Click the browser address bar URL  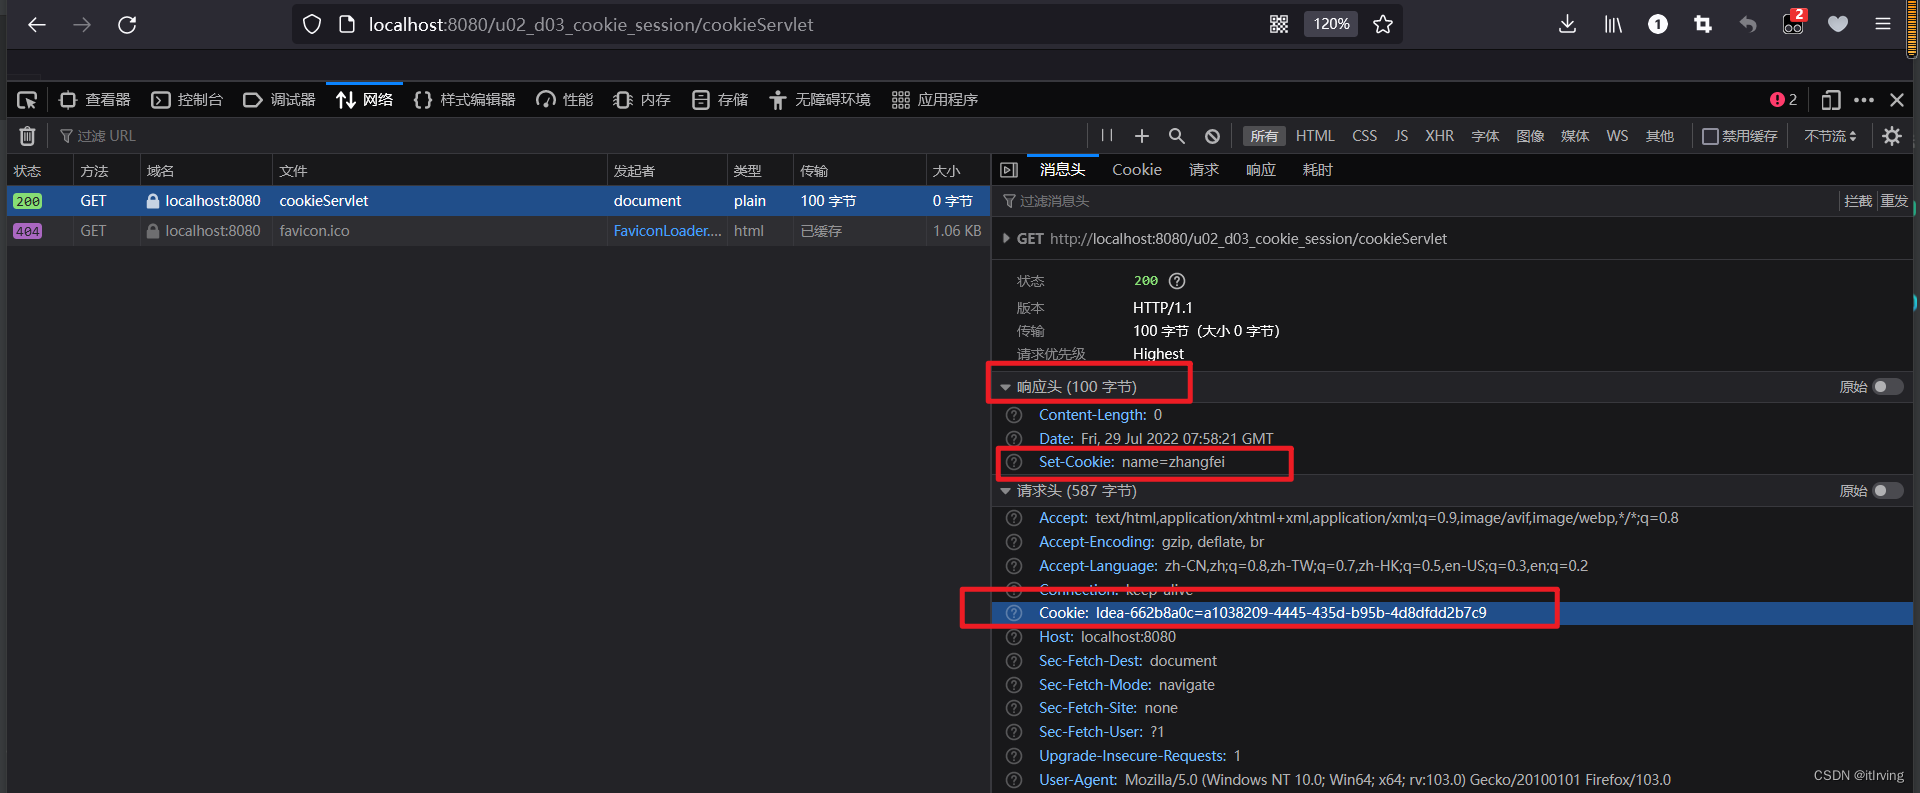(x=590, y=25)
